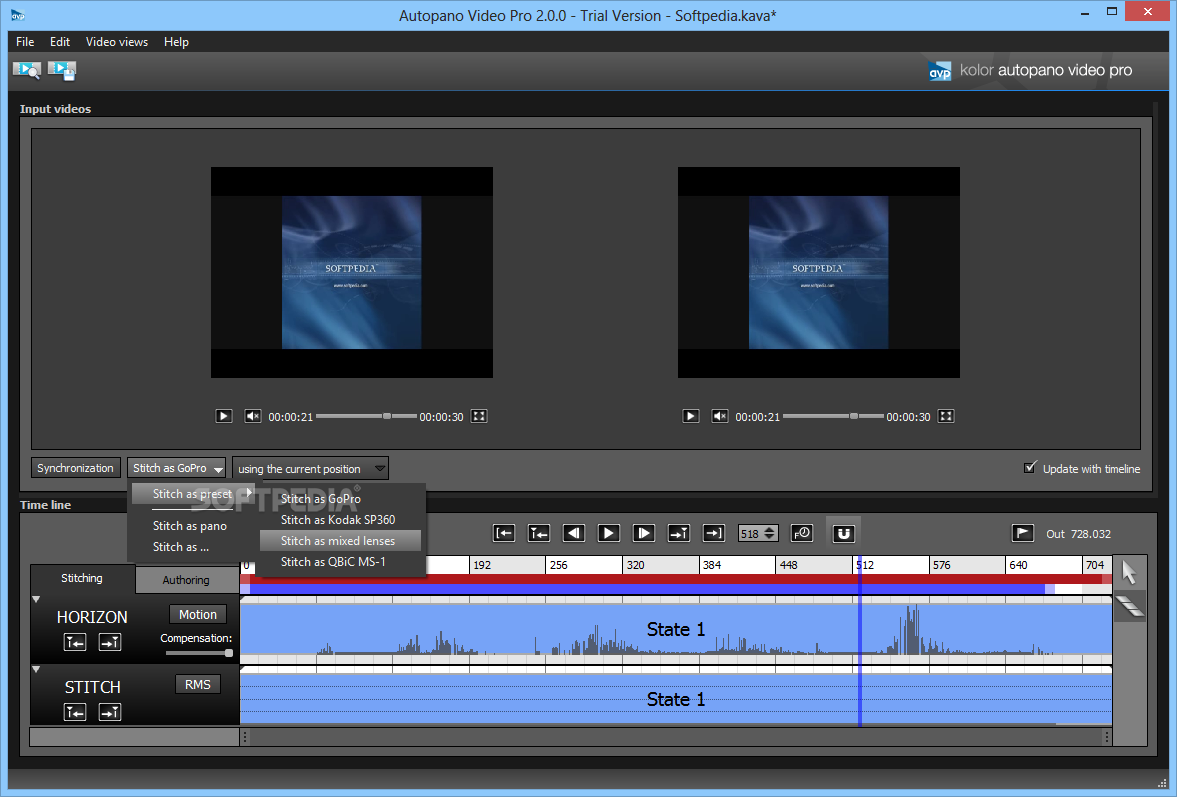
Task: Click the STITCH State 1 track
Action: [x=676, y=699]
